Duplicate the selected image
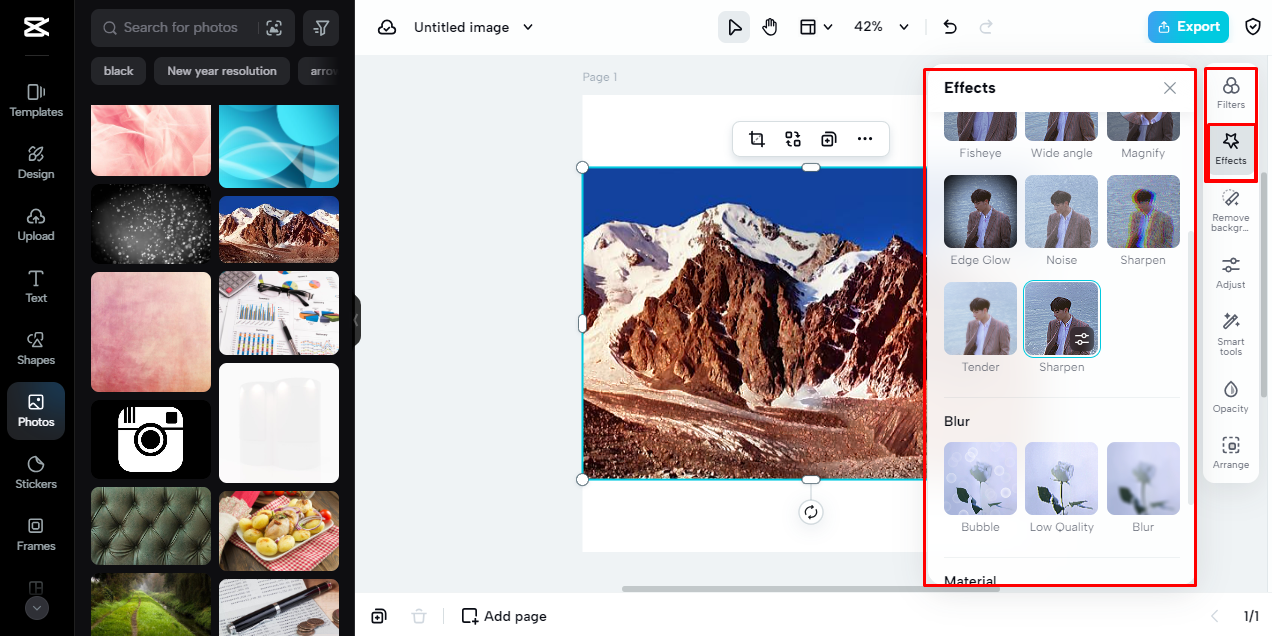This screenshot has width=1272, height=636. 829,139
